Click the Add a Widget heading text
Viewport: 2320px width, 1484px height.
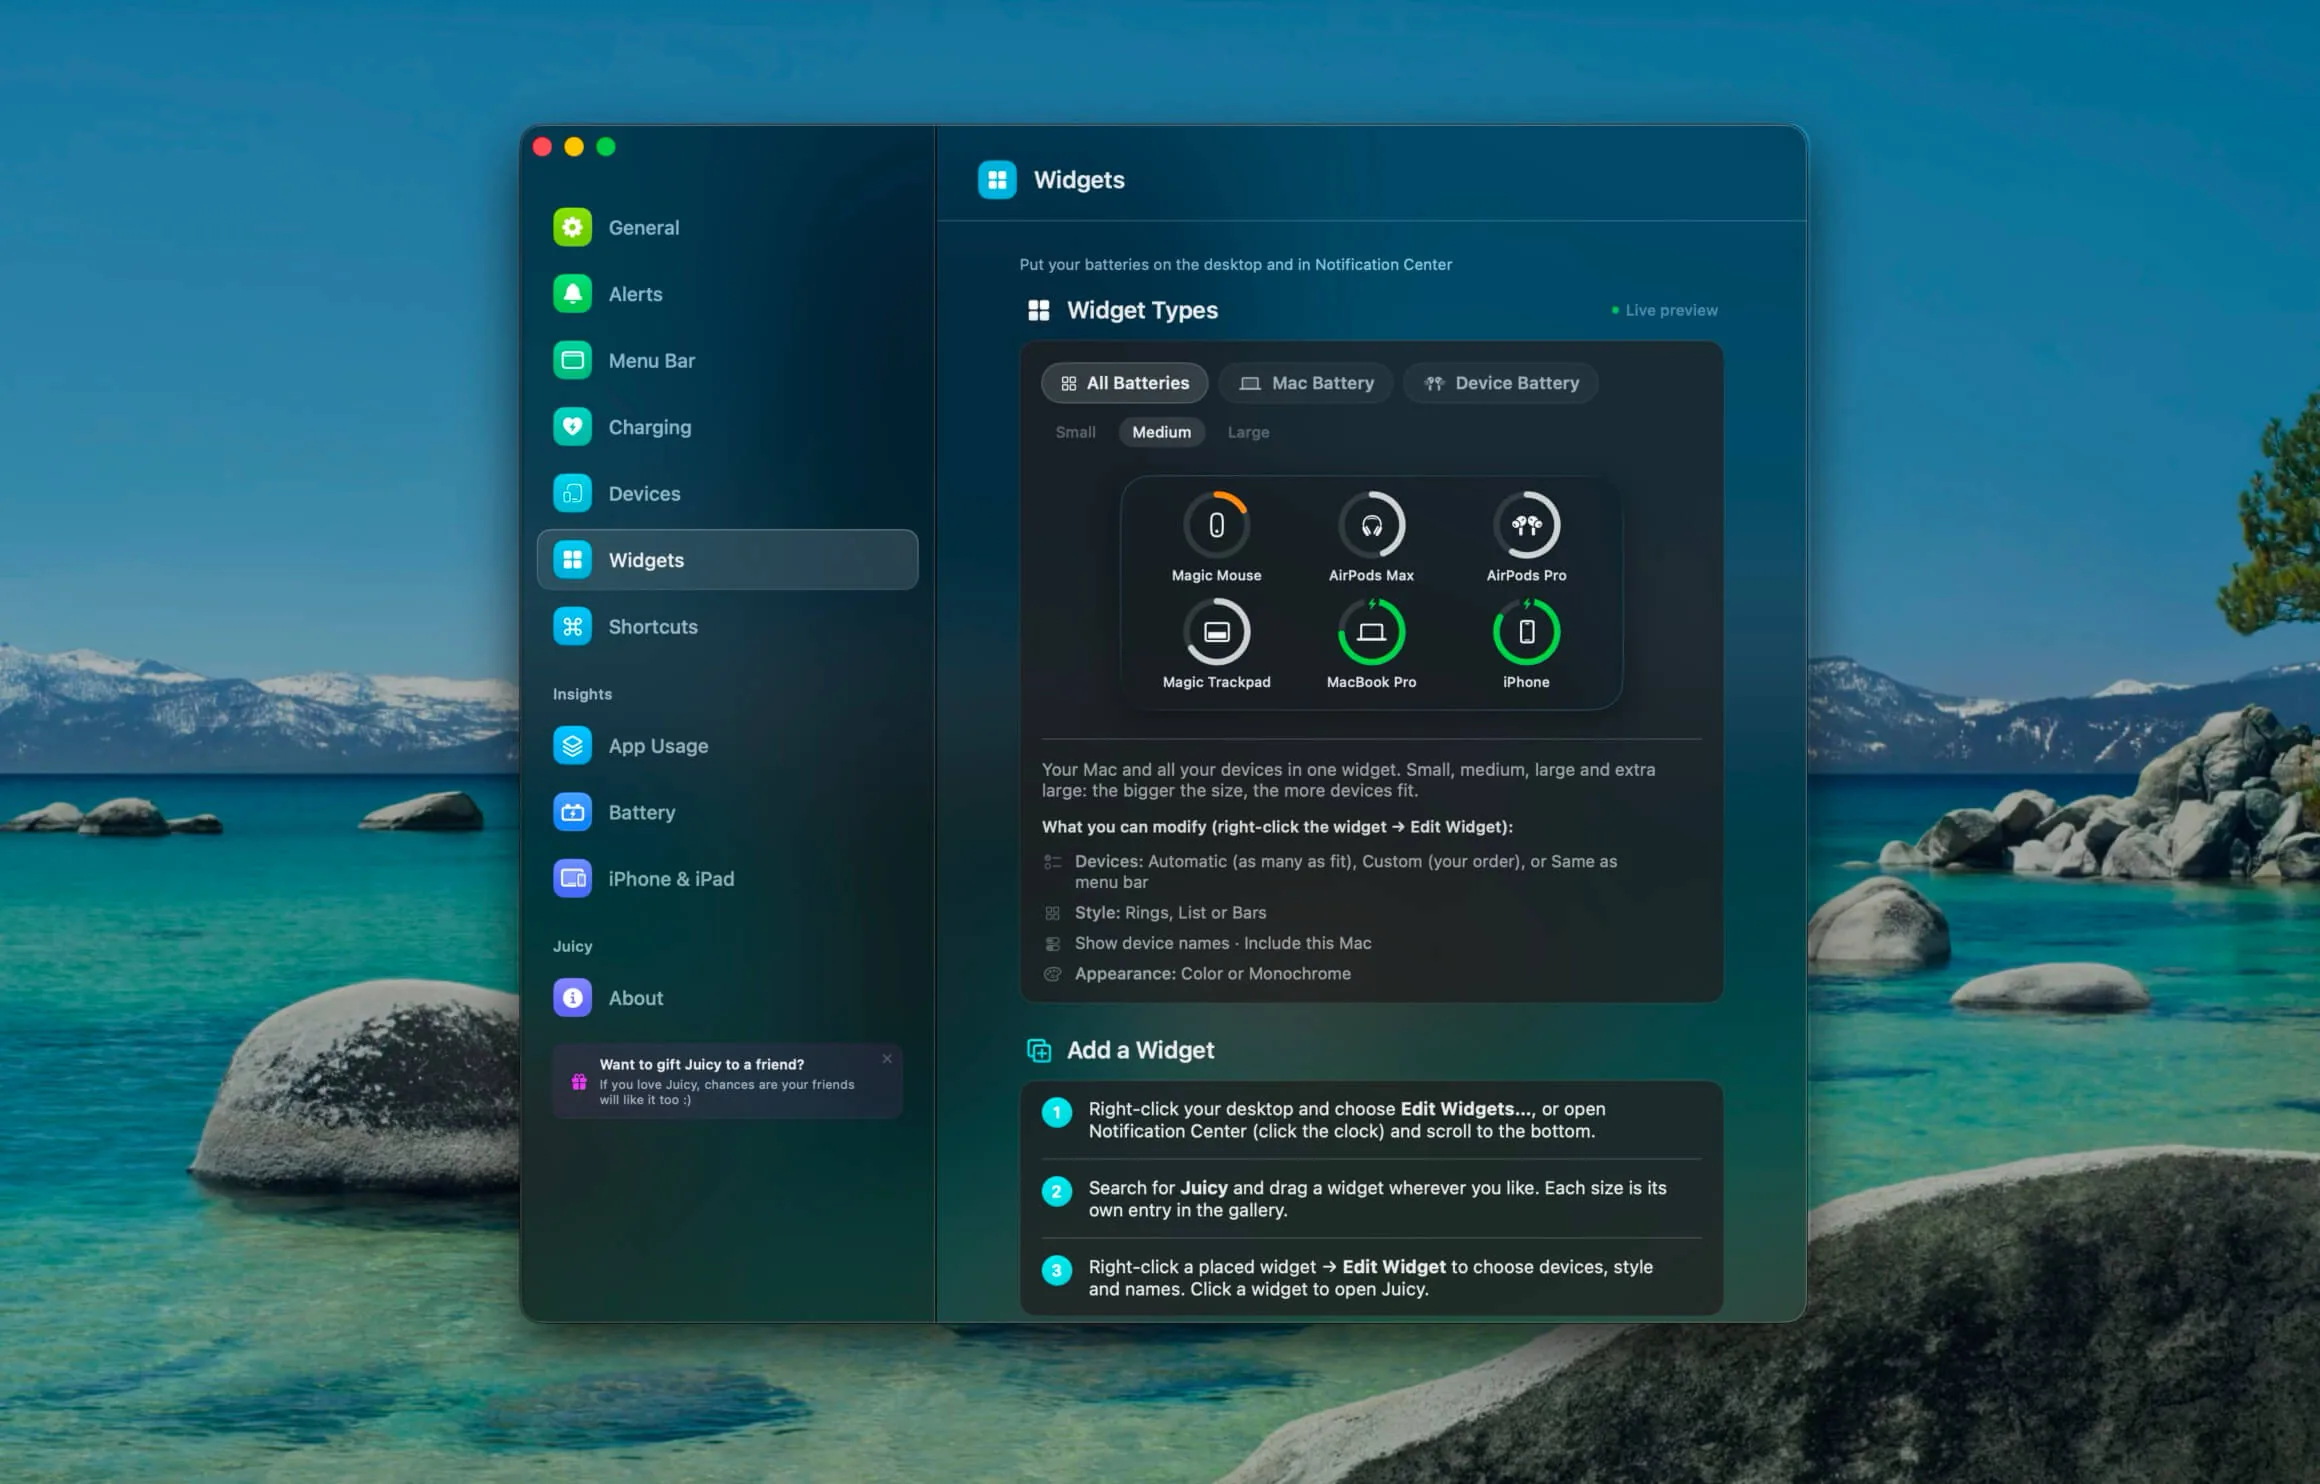tap(1141, 1051)
